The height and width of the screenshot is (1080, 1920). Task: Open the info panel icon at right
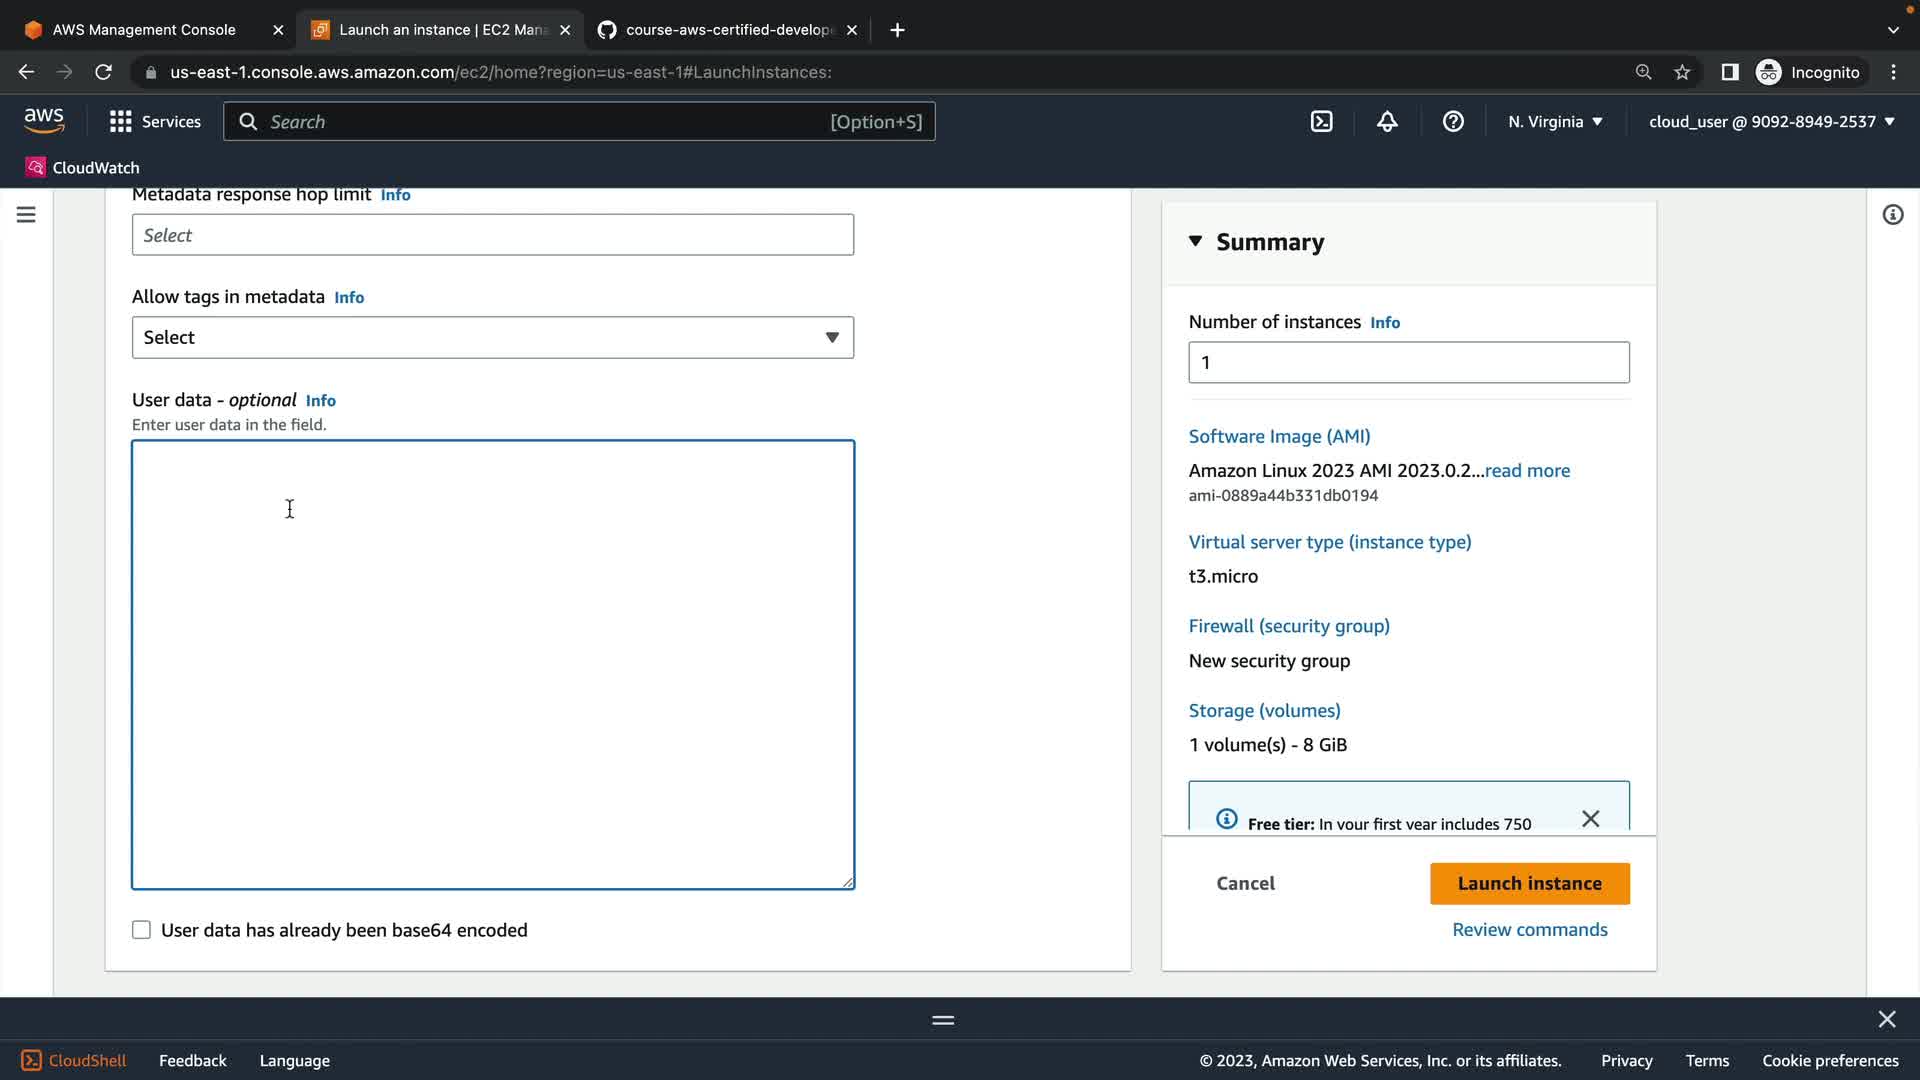1892,215
